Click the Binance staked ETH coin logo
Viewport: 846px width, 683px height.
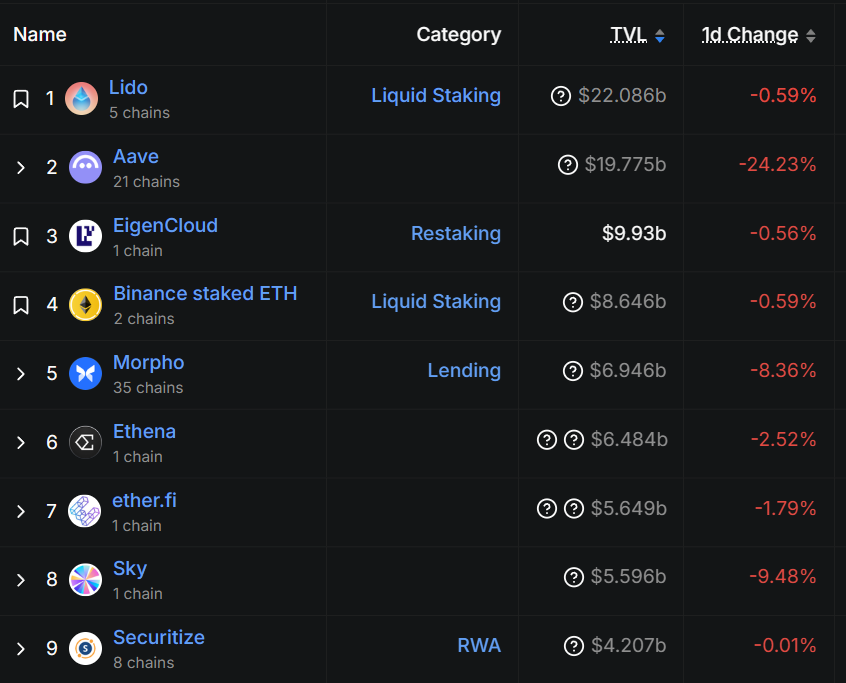pos(85,305)
